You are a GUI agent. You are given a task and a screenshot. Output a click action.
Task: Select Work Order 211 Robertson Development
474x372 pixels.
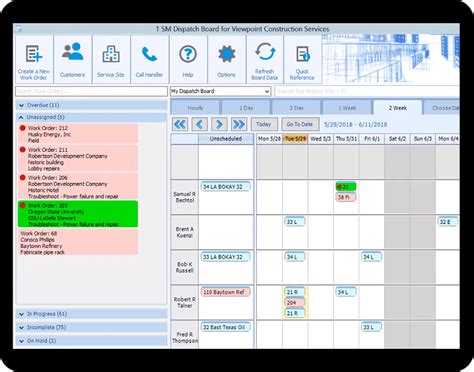[78, 159]
